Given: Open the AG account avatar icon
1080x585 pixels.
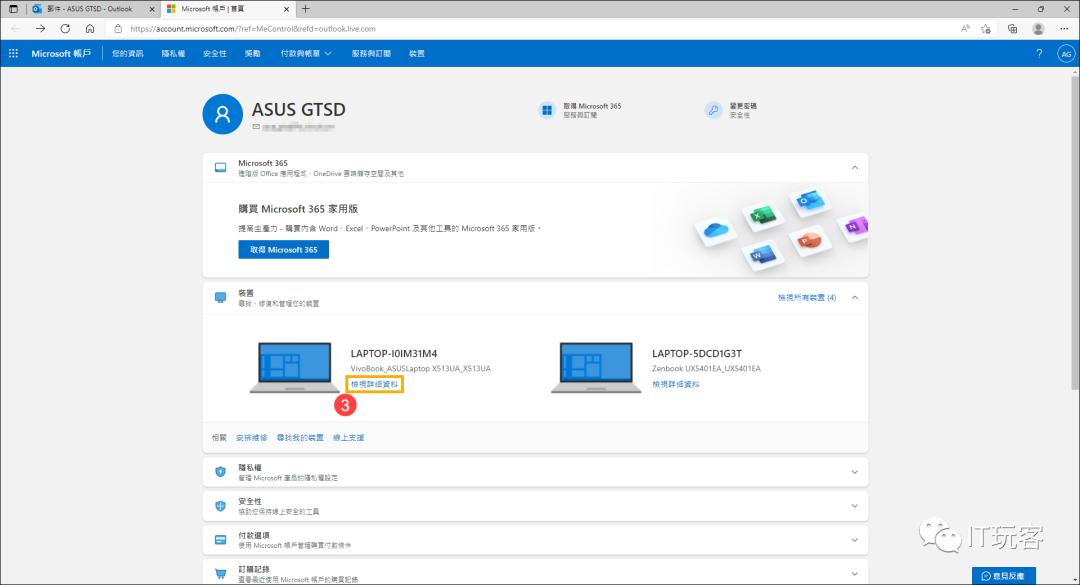Looking at the screenshot, I should coord(1066,53).
